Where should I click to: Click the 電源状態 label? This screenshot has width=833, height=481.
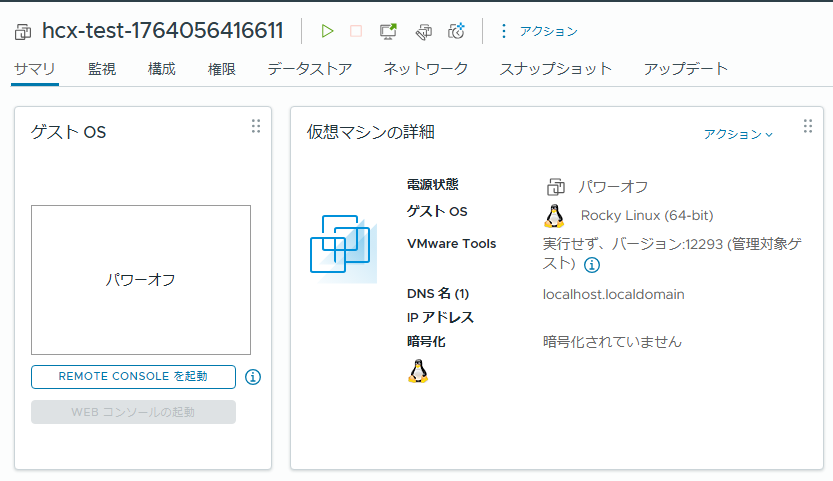pyautogui.click(x=432, y=184)
